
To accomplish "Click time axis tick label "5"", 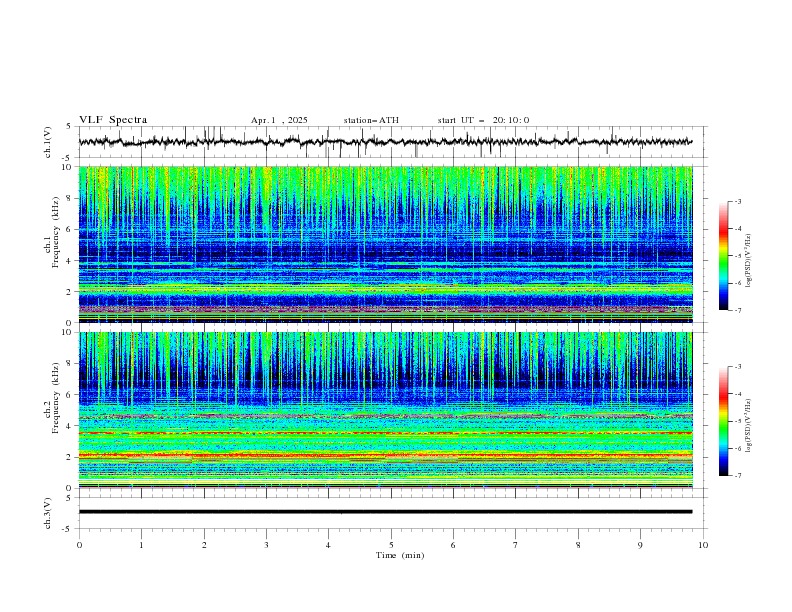I will pyautogui.click(x=391, y=545).
